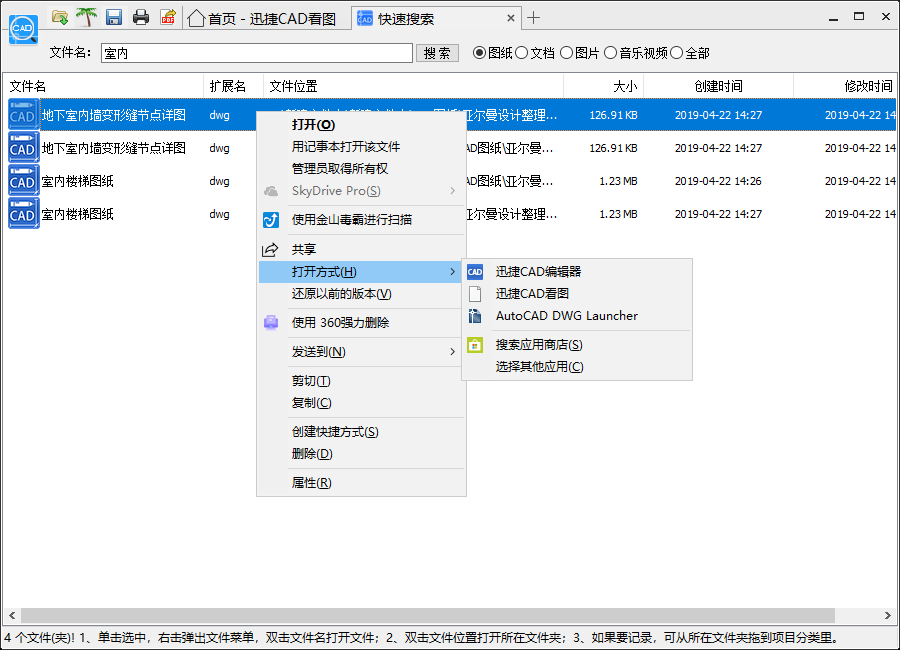Click the CAD app logo icon
The height and width of the screenshot is (650, 900).
click(23, 29)
